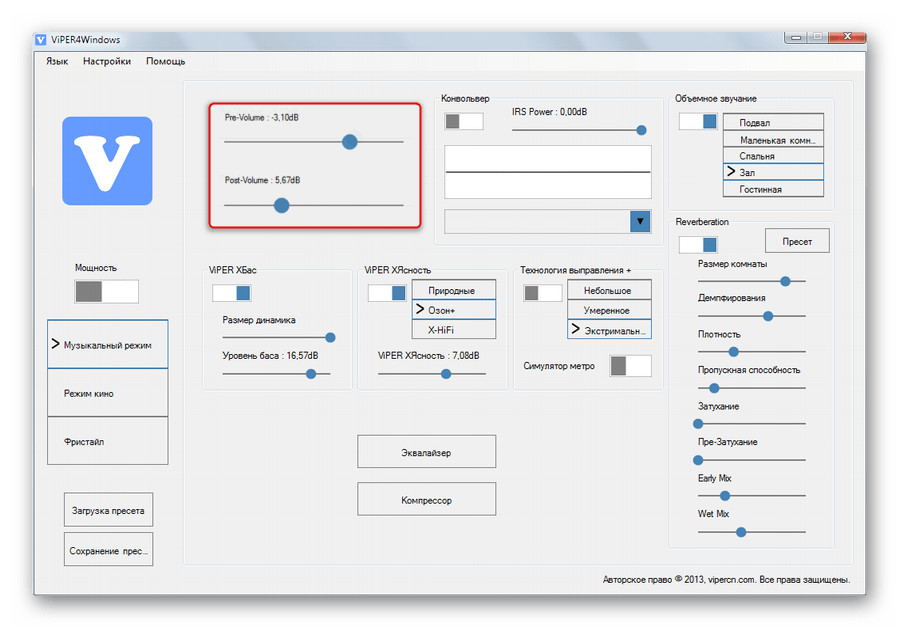Enable the Конвольвер toggle switch
Viewport: 900px width, 629px height.
click(464, 121)
